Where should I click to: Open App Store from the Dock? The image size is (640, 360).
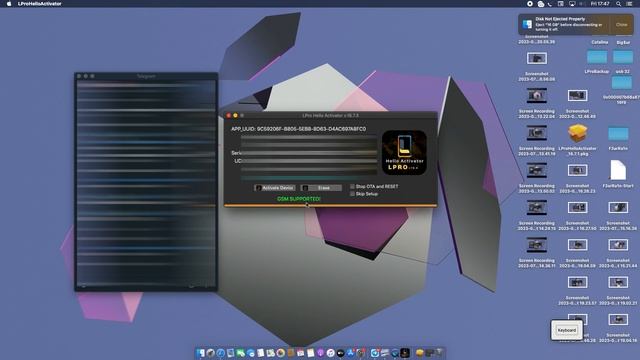[350, 353]
